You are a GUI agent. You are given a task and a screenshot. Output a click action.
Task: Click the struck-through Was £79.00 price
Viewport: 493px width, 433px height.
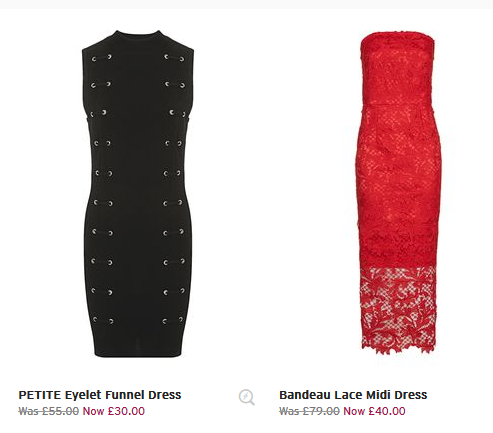pos(309,411)
